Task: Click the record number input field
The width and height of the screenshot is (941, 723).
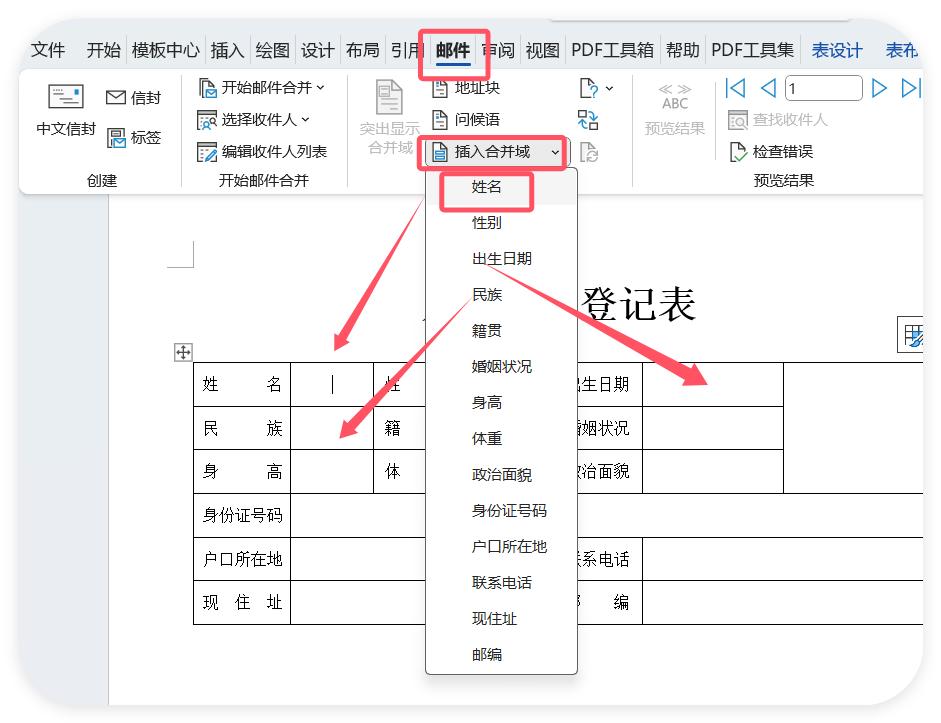Action: point(823,88)
